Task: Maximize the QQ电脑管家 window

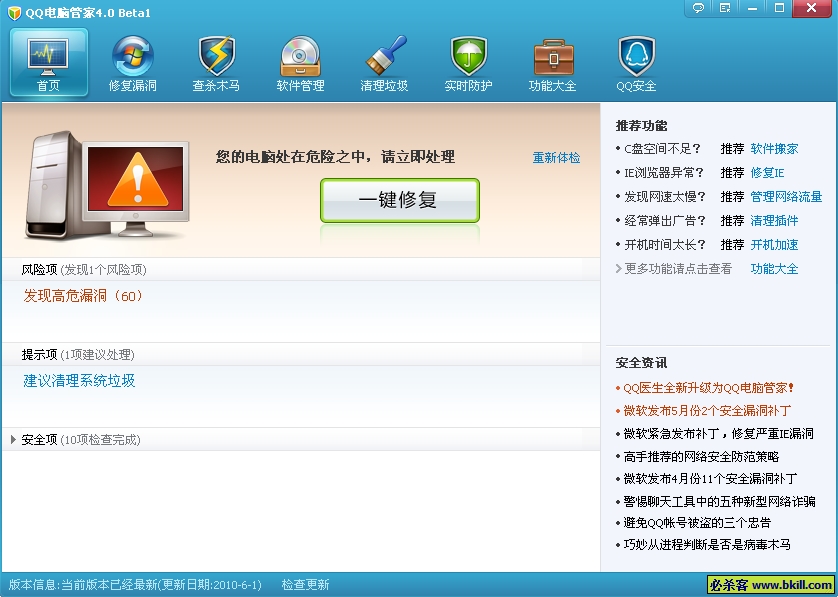Action: click(x=779, y=8)
